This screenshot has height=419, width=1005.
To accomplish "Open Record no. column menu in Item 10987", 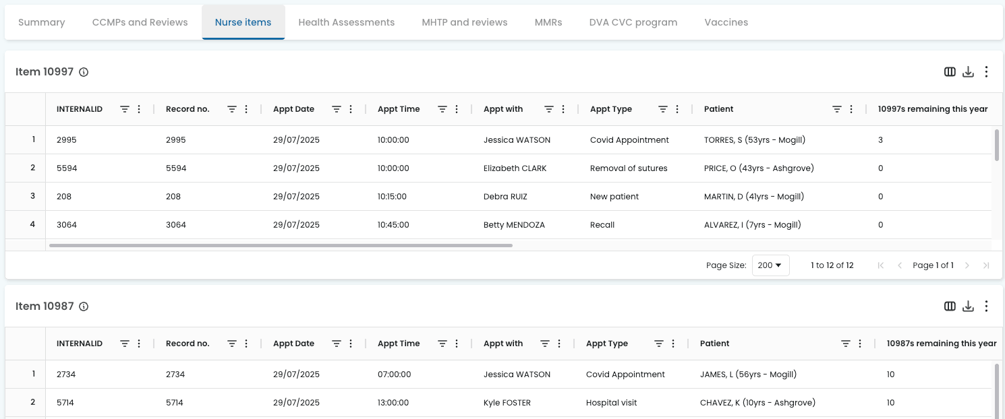I will click(246, 343).
